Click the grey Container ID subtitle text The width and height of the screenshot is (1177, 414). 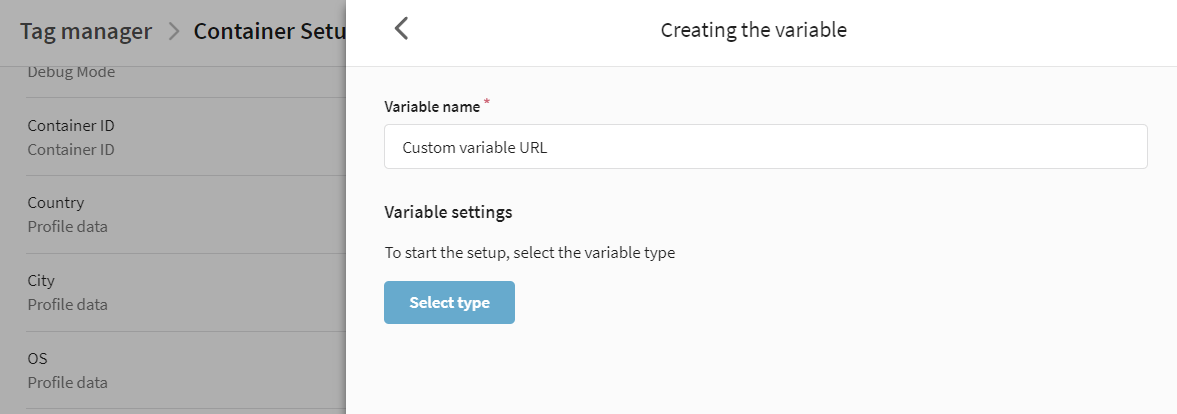click(x=71, y=149)
